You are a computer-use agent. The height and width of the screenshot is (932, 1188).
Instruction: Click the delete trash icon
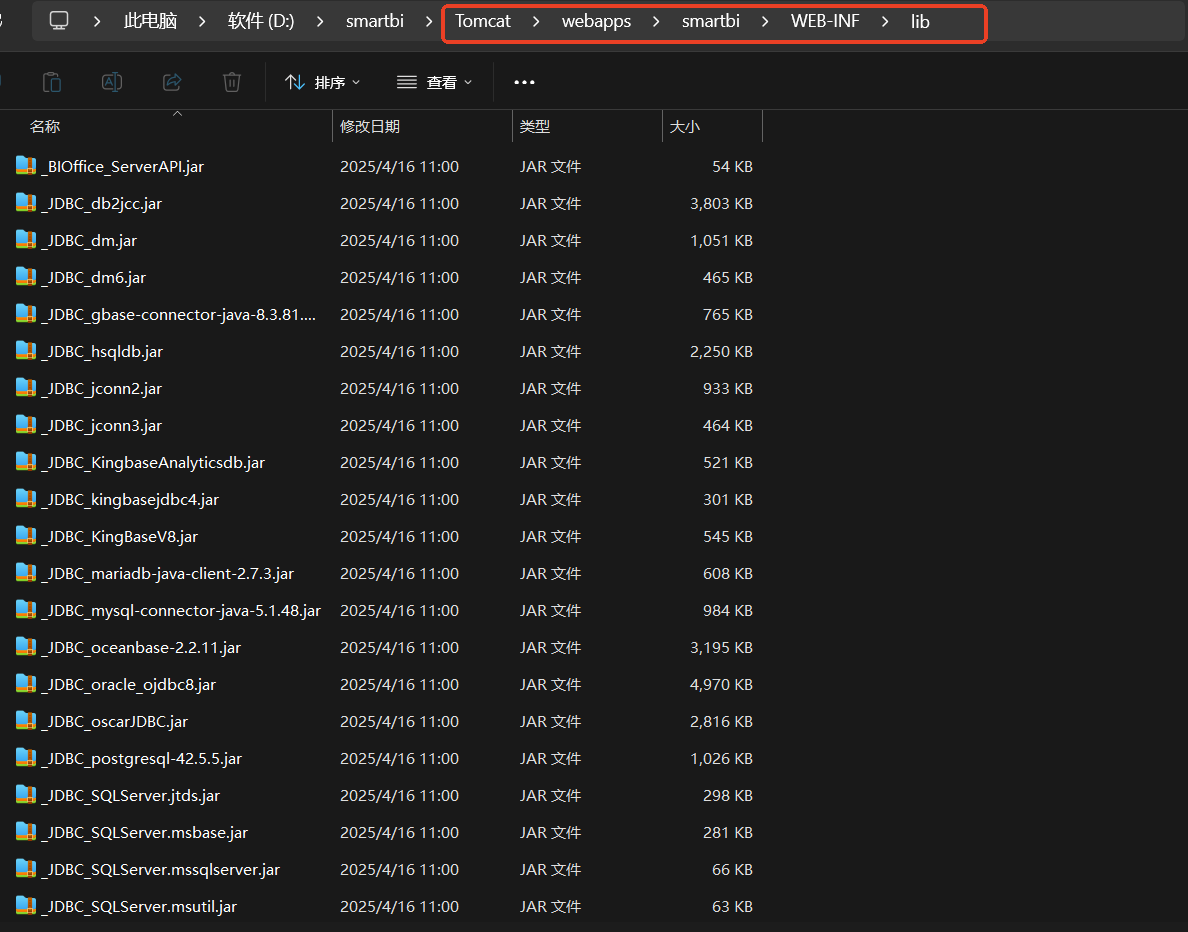tap(232, 82)
